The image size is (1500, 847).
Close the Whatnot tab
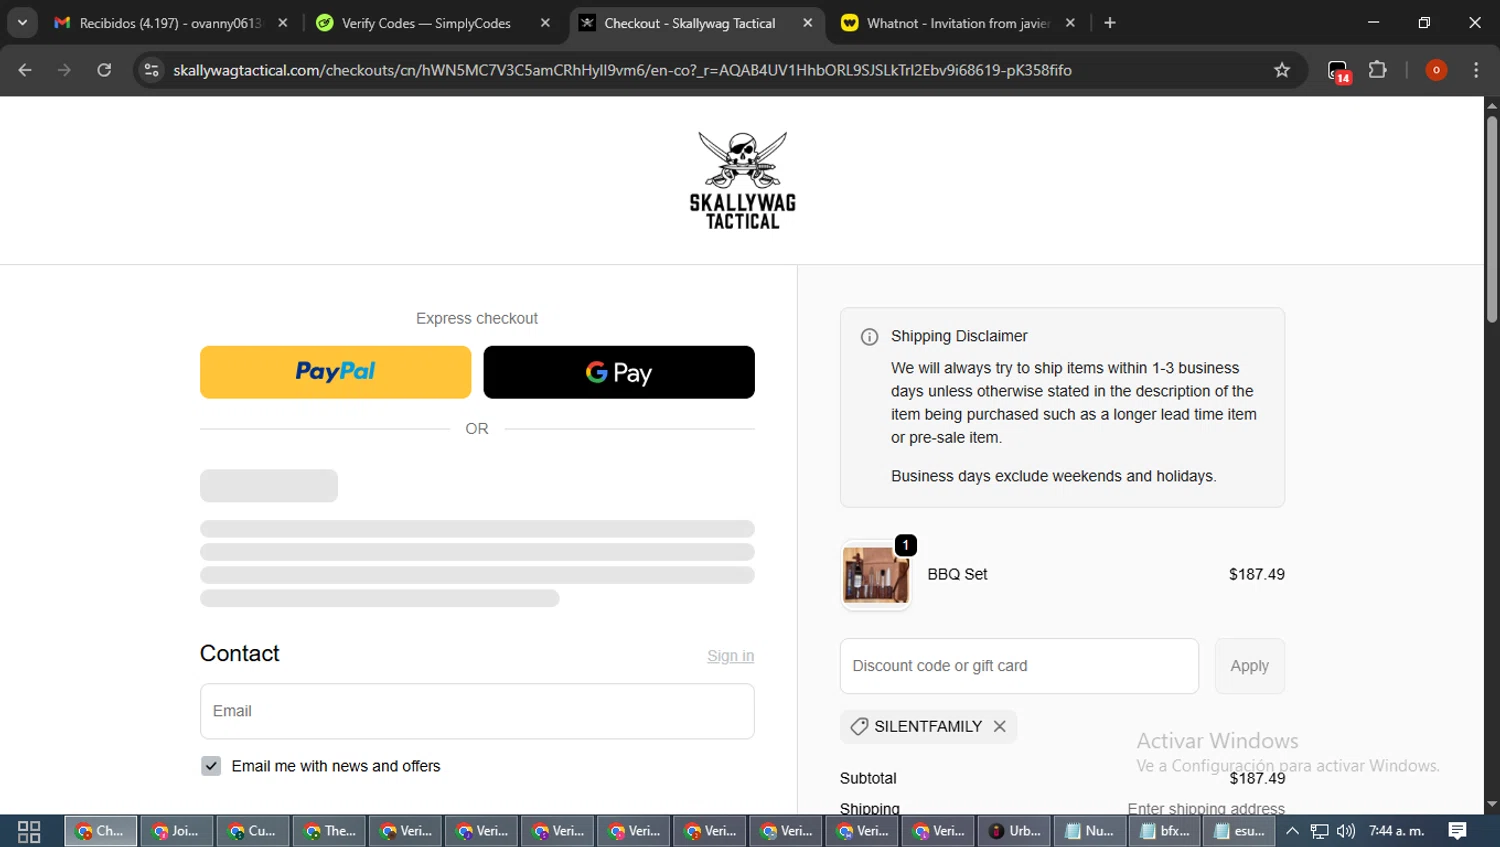point(1070,23)
